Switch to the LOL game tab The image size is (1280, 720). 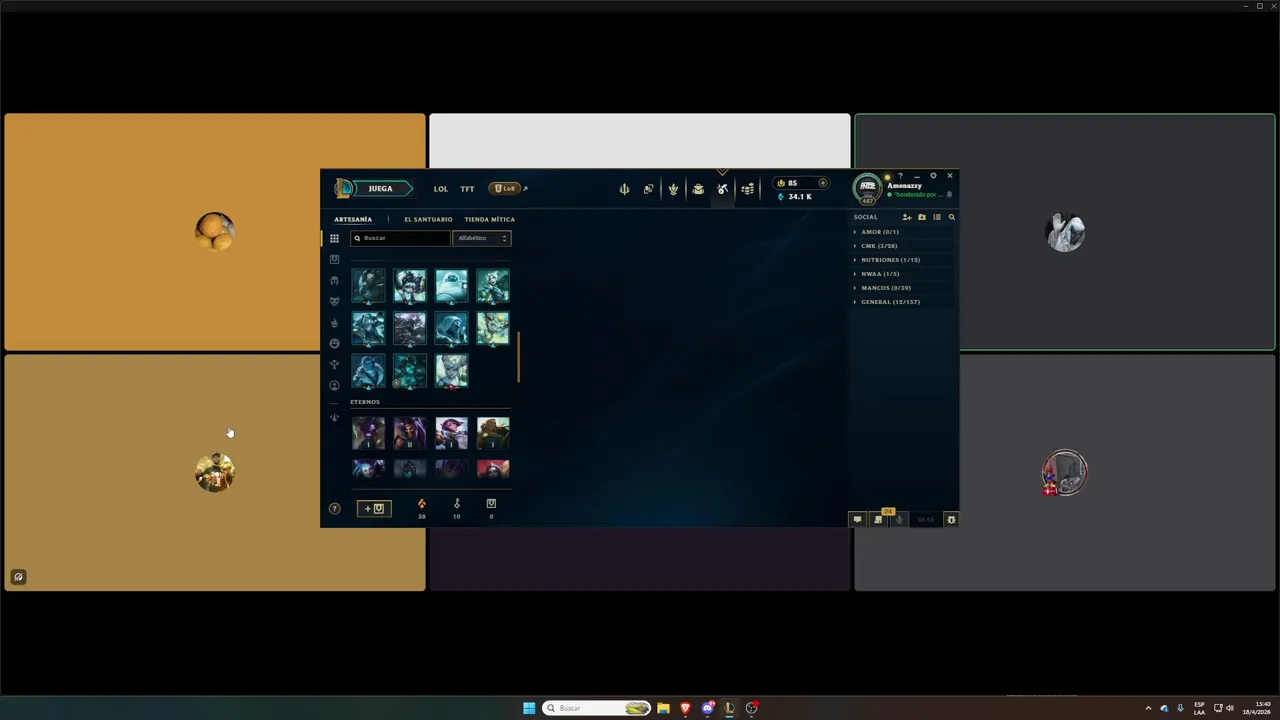point(441,189)
